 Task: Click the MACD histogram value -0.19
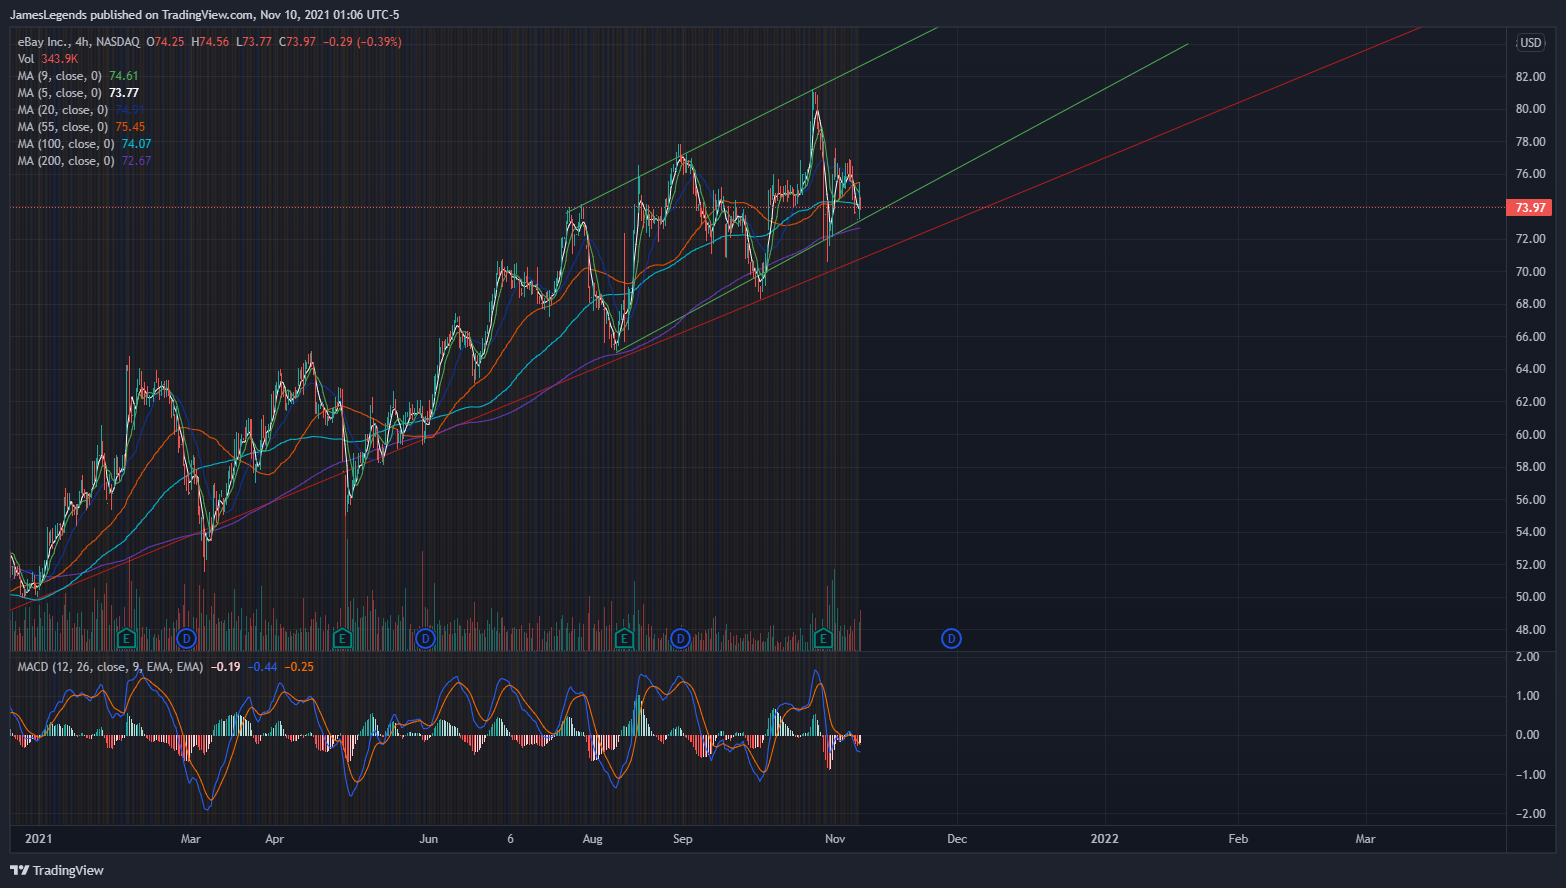[x=226, y=667]
